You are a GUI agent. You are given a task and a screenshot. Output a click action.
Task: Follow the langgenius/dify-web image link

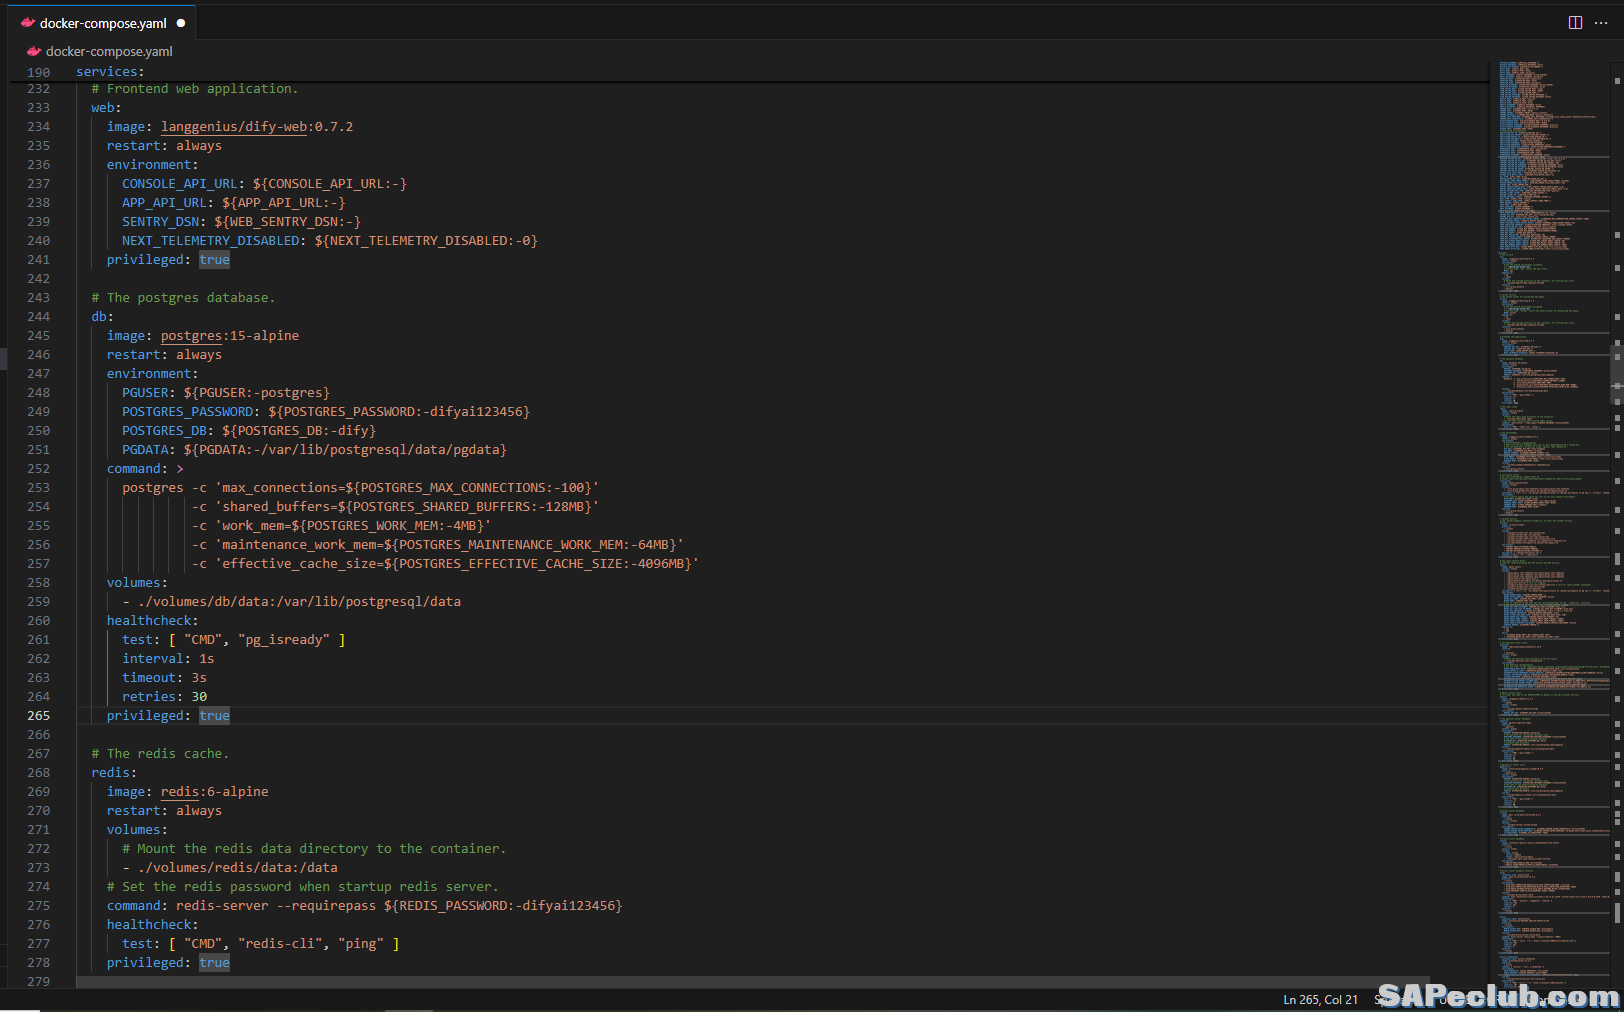coord(234,127)
